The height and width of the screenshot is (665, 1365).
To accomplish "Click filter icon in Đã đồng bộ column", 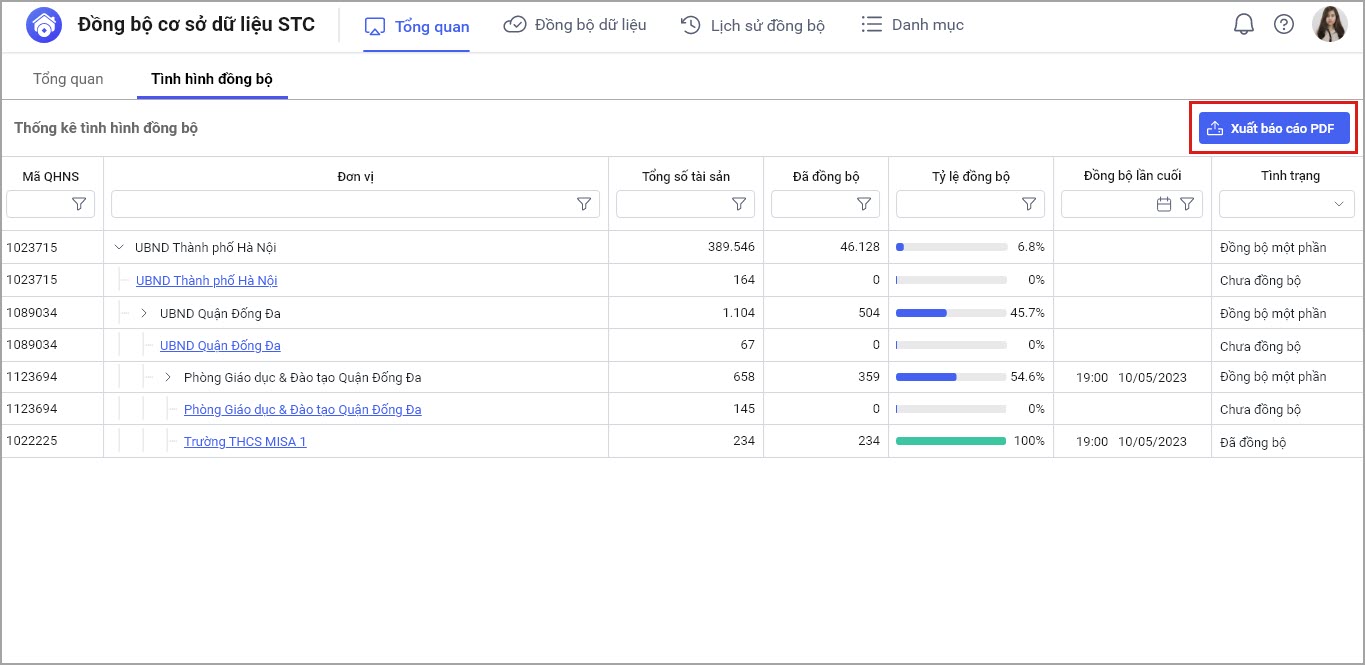I will pos(864,204).
